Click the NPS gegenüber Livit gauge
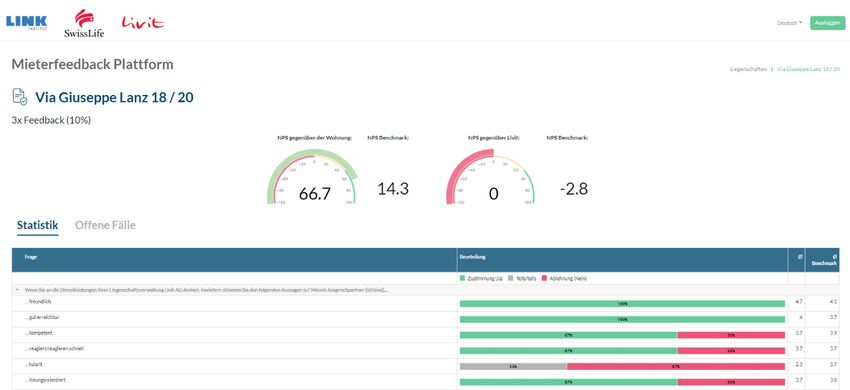The width and height of the screenshot is (850, 390). click(x=491, y=177)
